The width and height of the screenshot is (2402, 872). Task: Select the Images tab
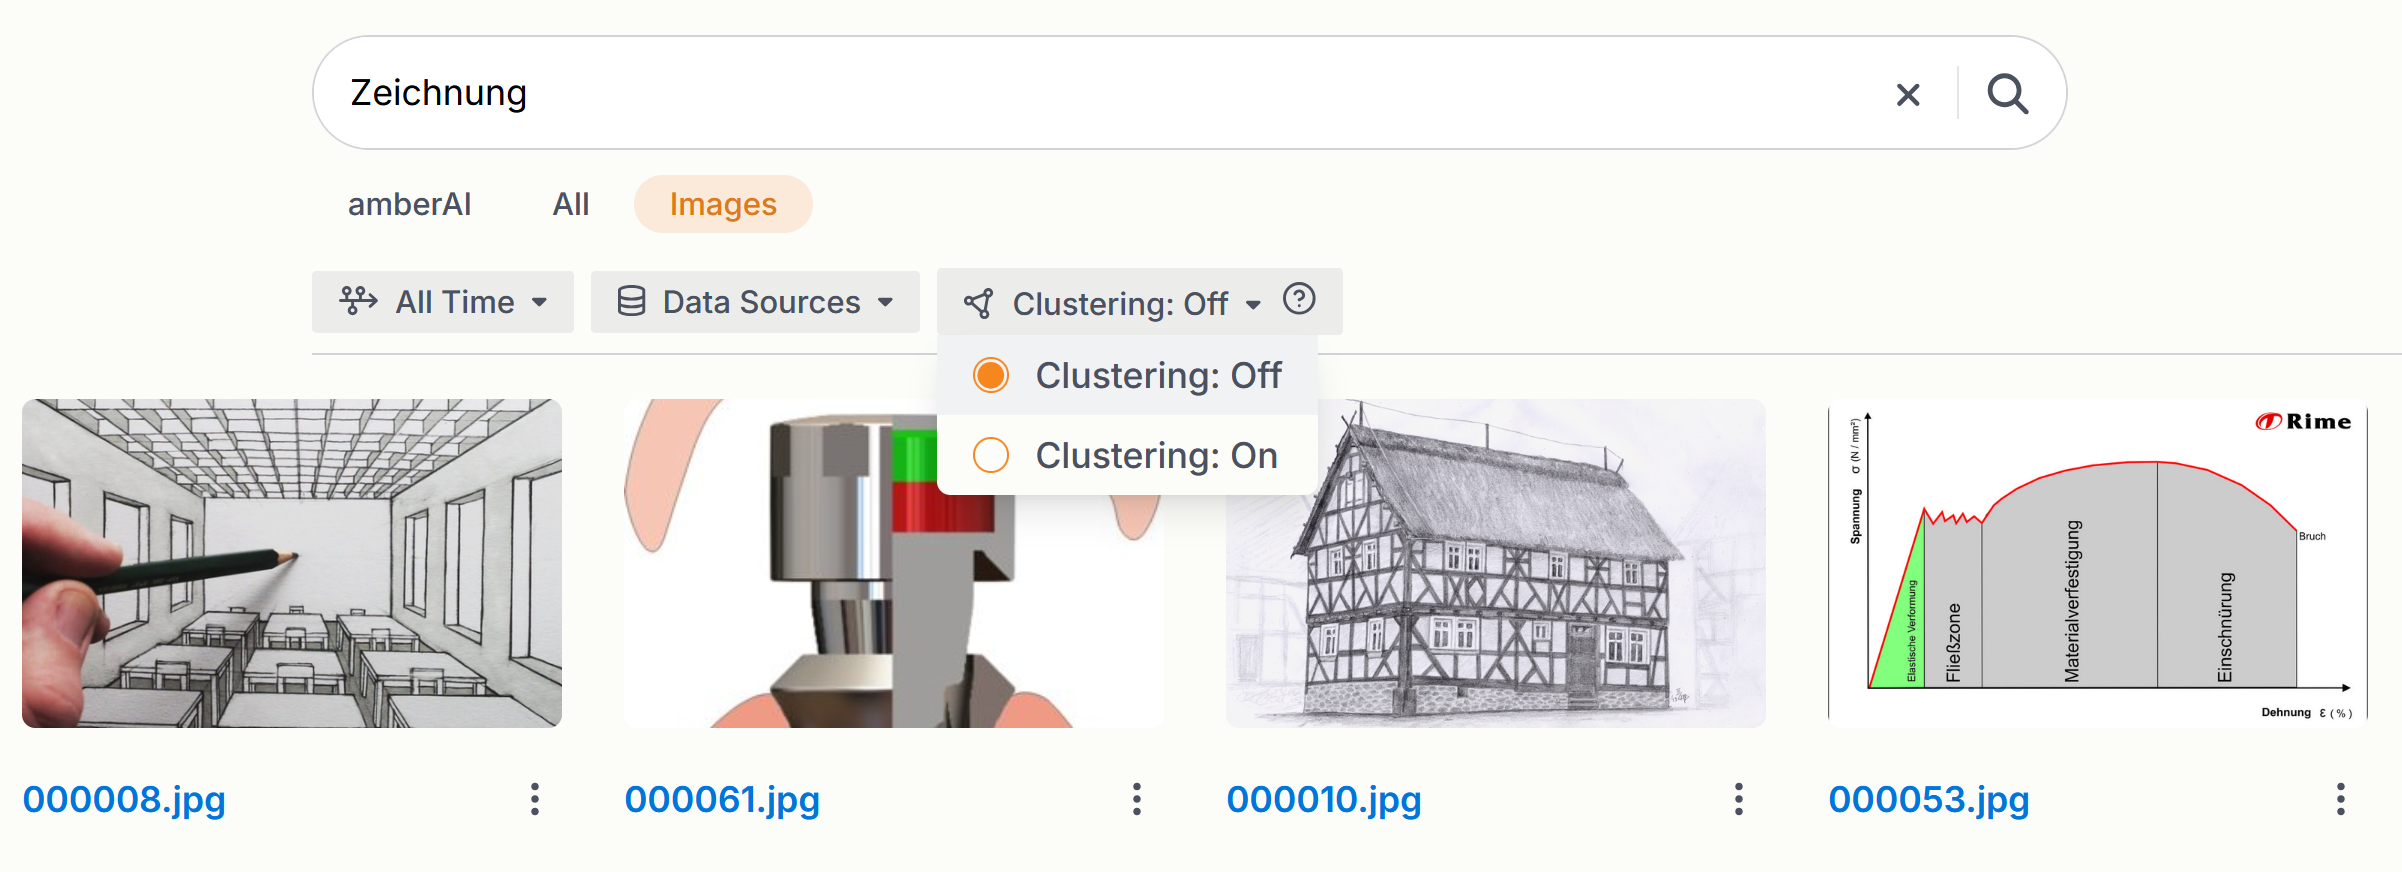722,204
